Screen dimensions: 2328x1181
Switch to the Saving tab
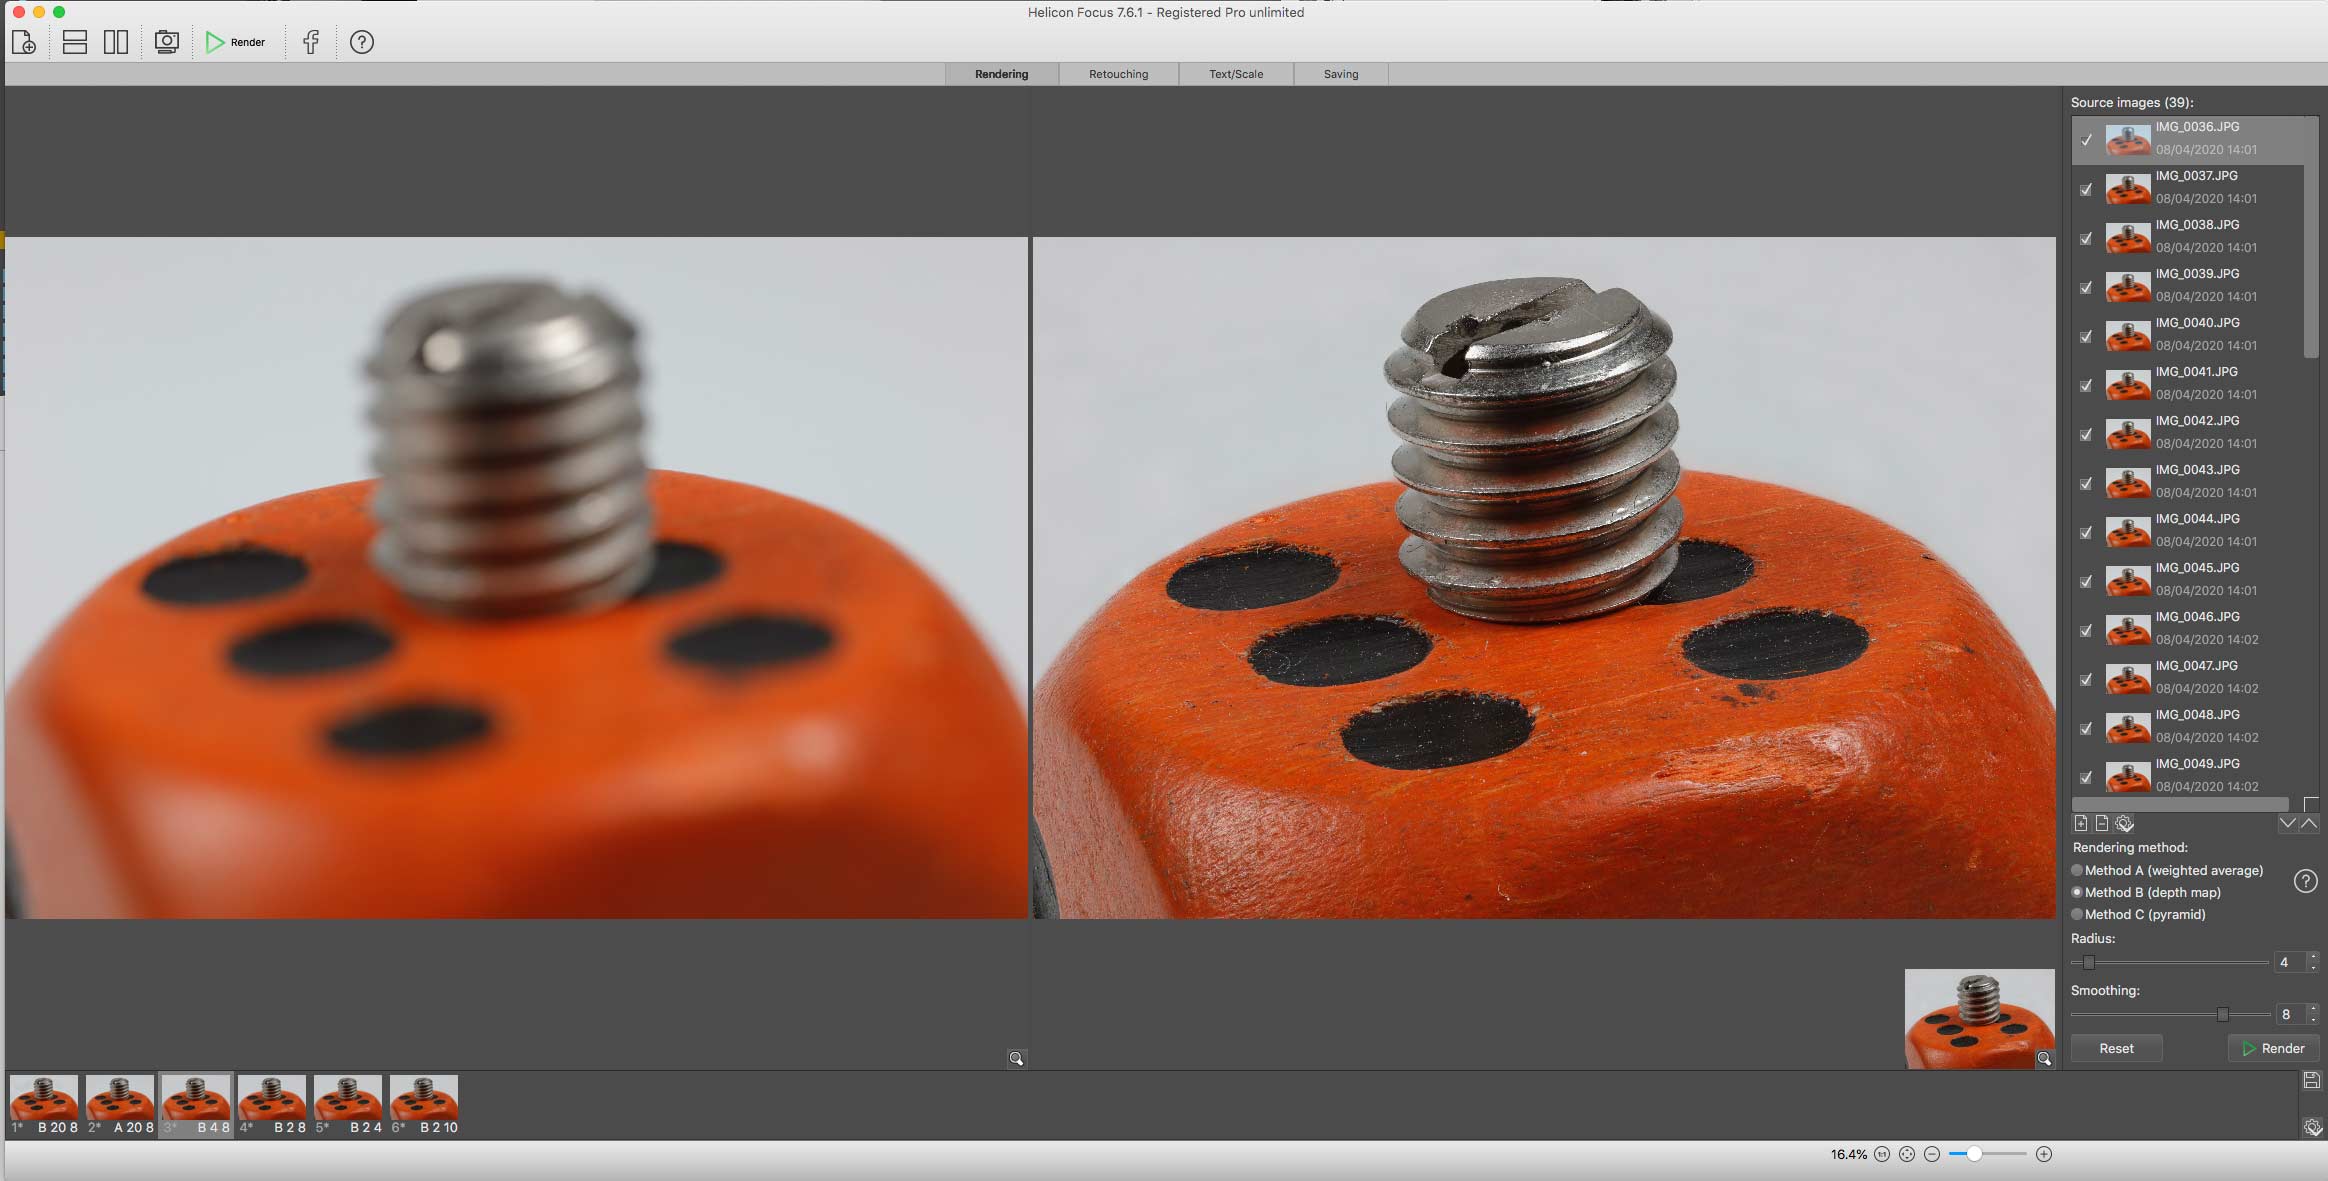pos(1341,74)
